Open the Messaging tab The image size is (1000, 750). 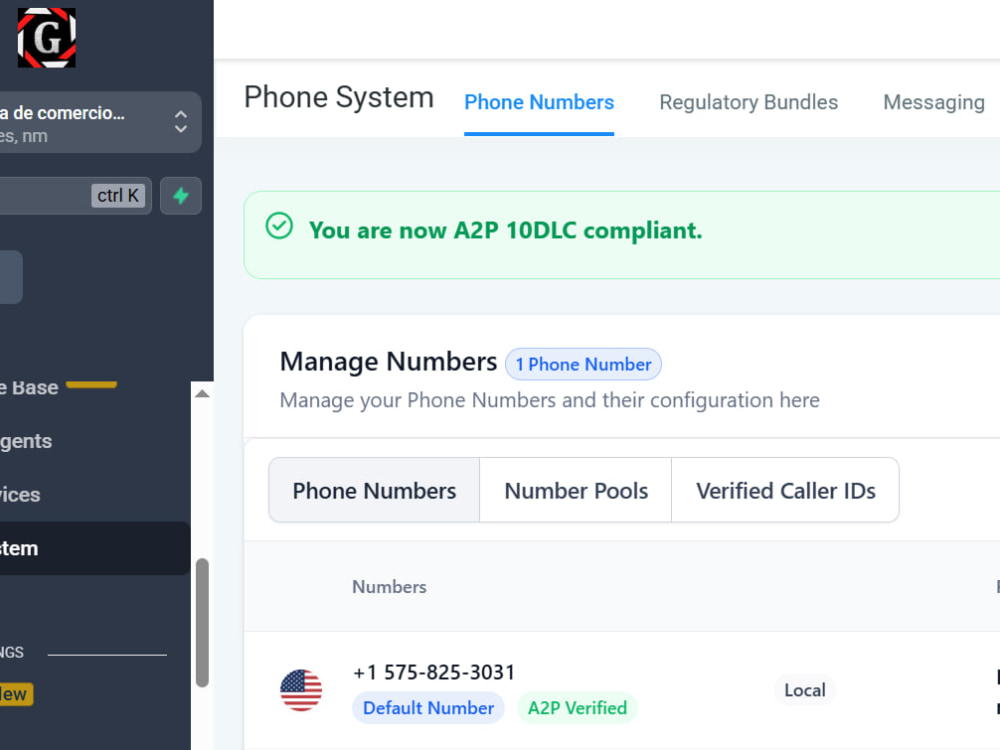coord(934,102)
